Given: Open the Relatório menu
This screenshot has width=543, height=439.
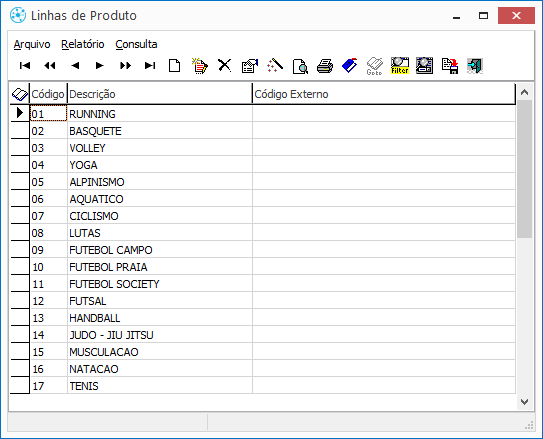Looking at the screenshot, I should tap(83, 44).
